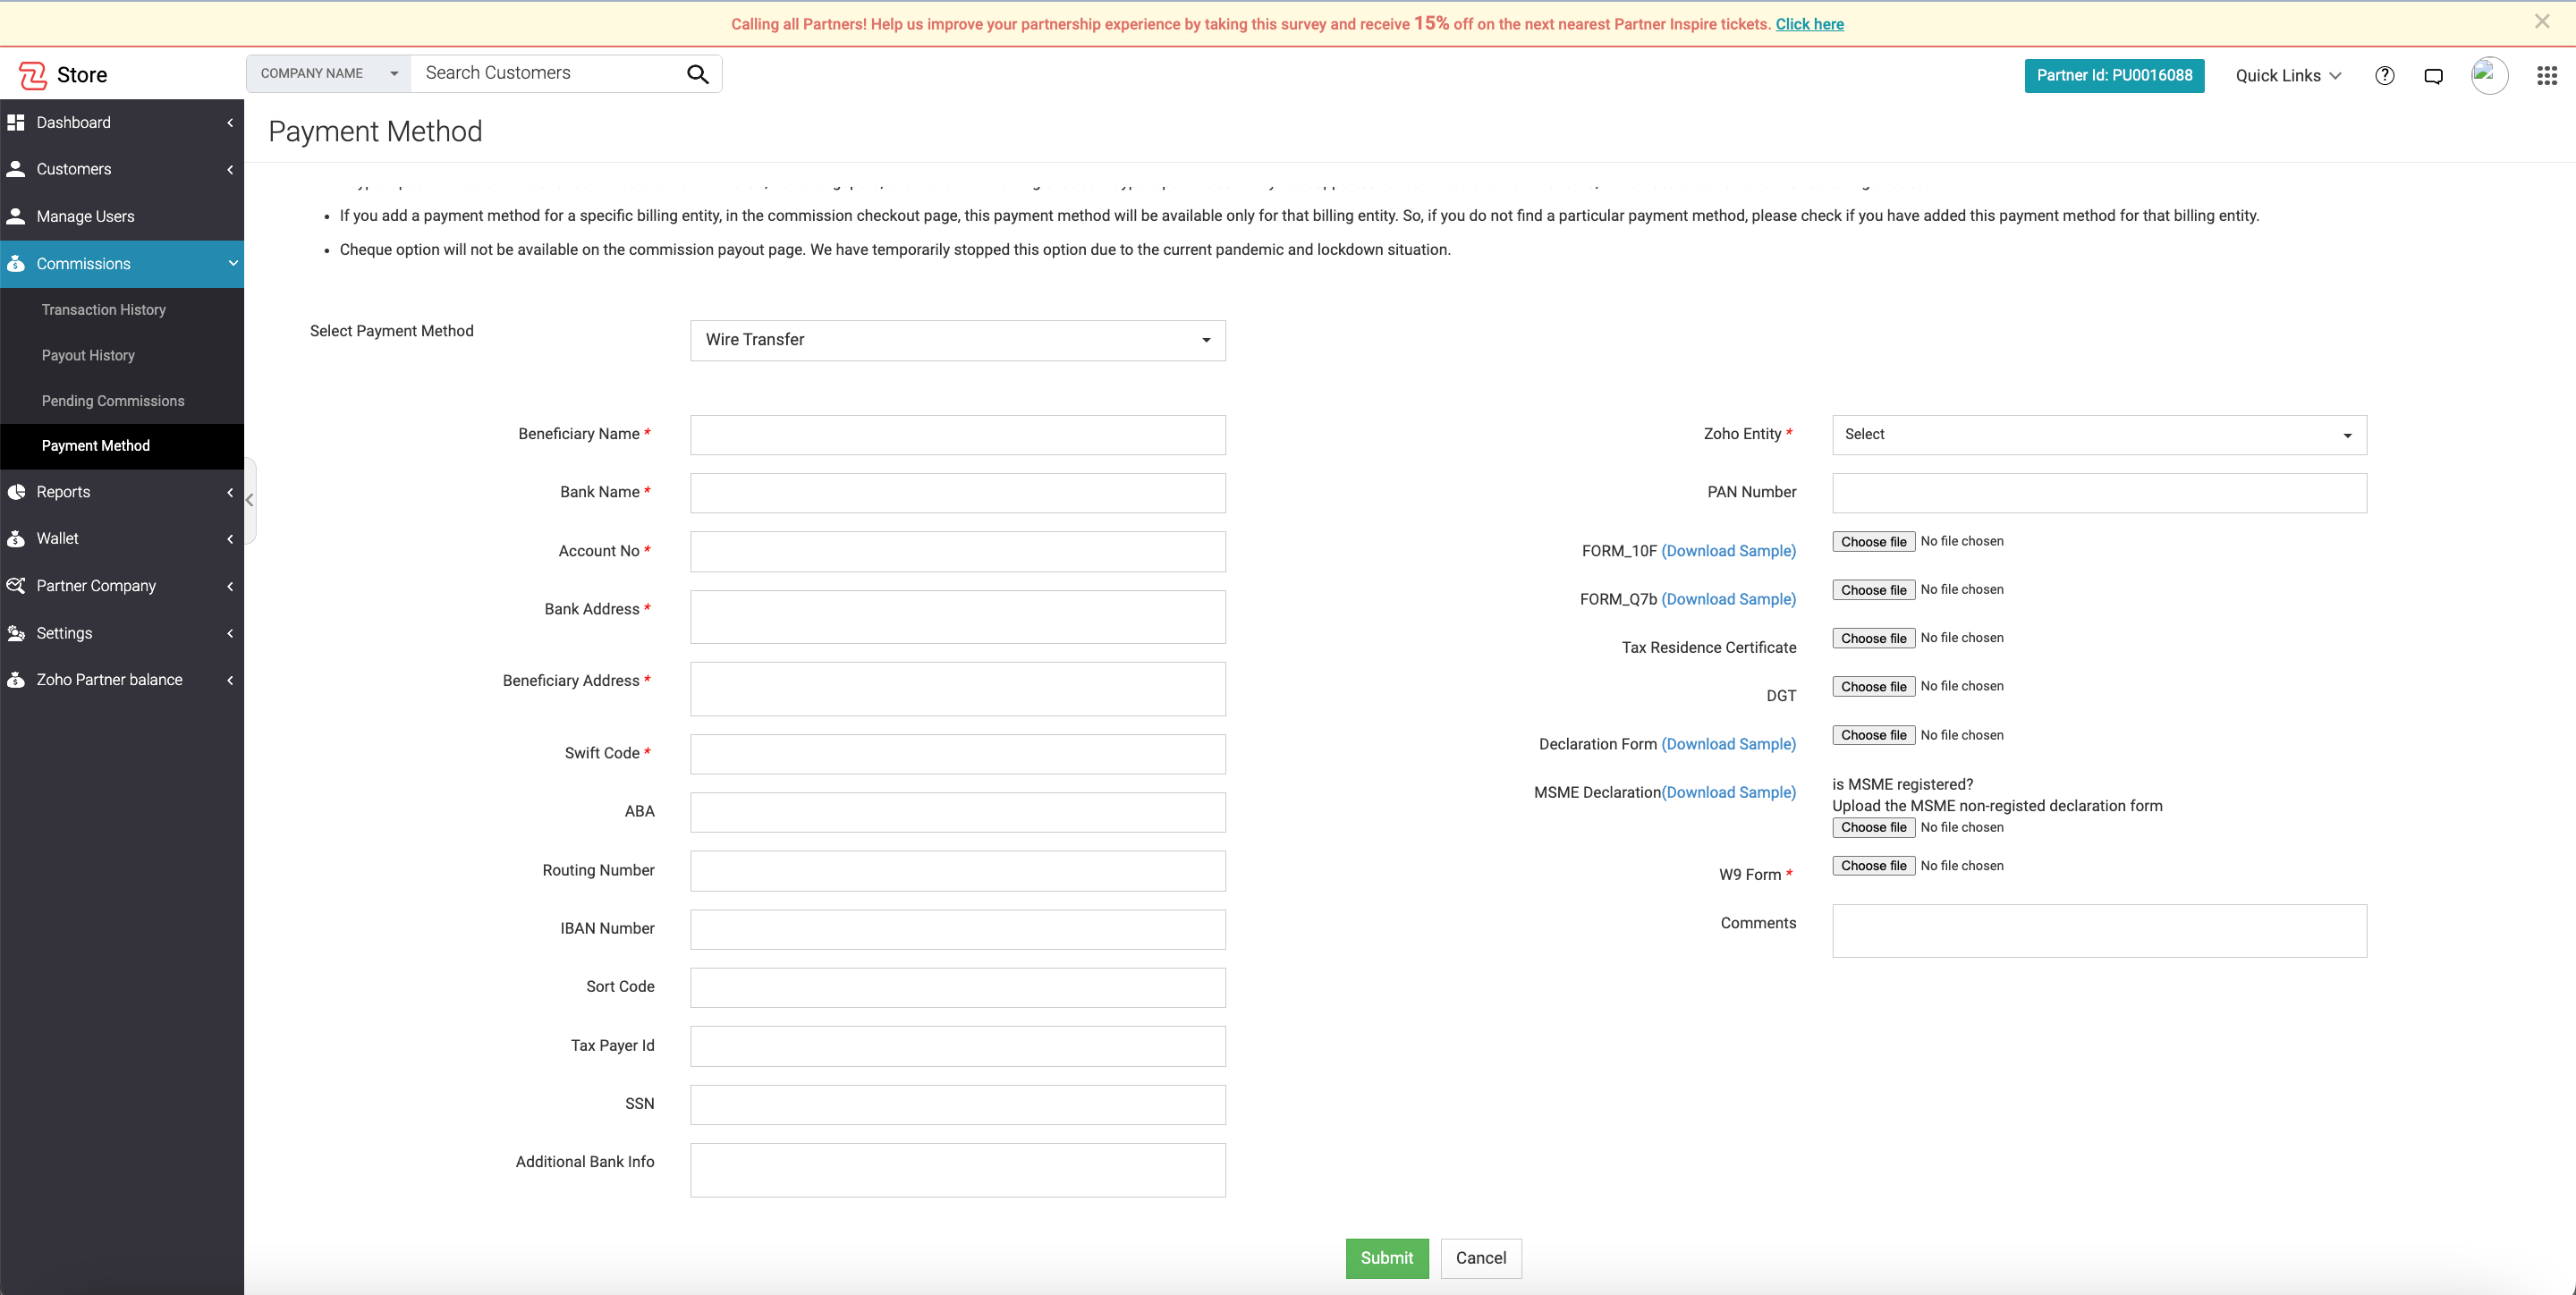Image resolution: width=2576 pixels, height=1295 pixels.
Task: Click the Wallet sidebar icon
Action: click(x=16, y=538)
